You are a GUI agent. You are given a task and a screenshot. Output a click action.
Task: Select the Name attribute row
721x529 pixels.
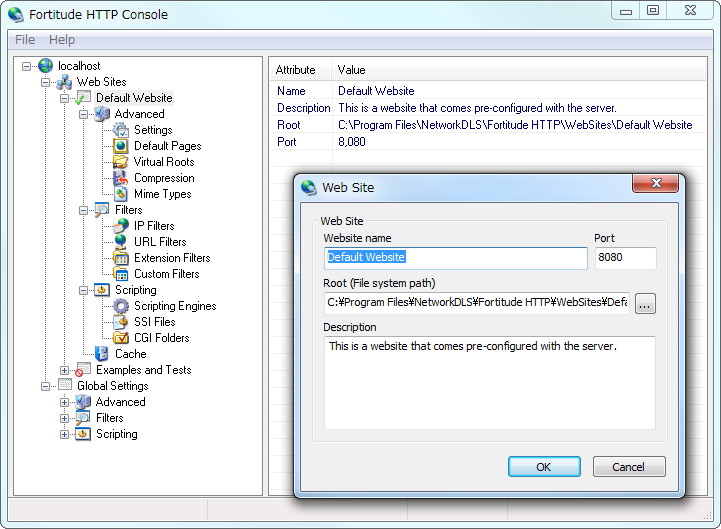point(487,91)
